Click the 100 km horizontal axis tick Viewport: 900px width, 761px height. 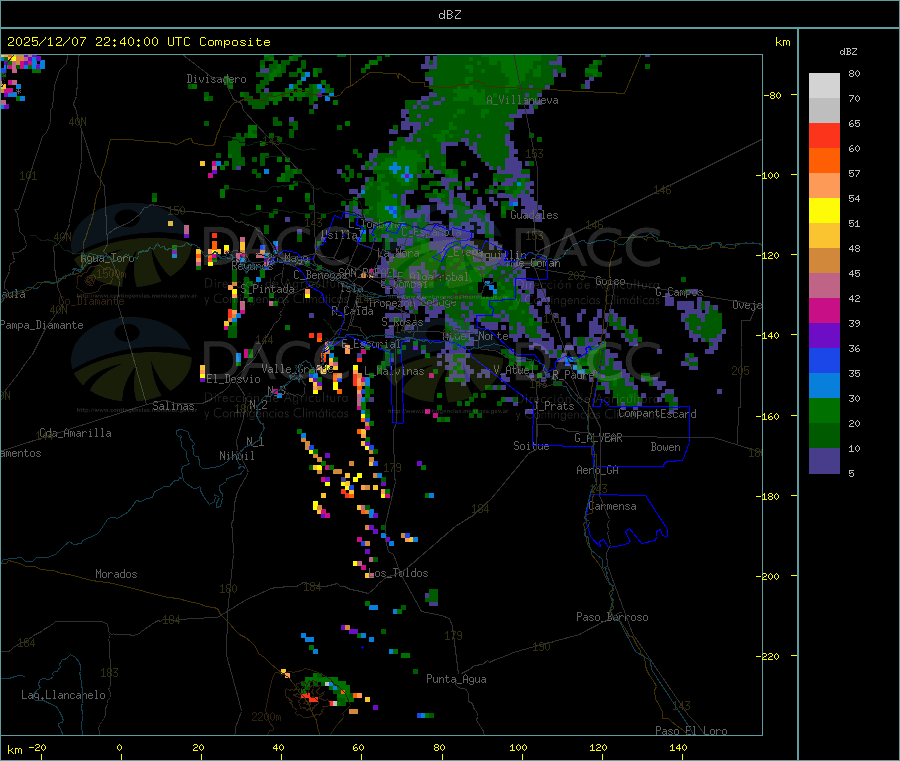518,747
